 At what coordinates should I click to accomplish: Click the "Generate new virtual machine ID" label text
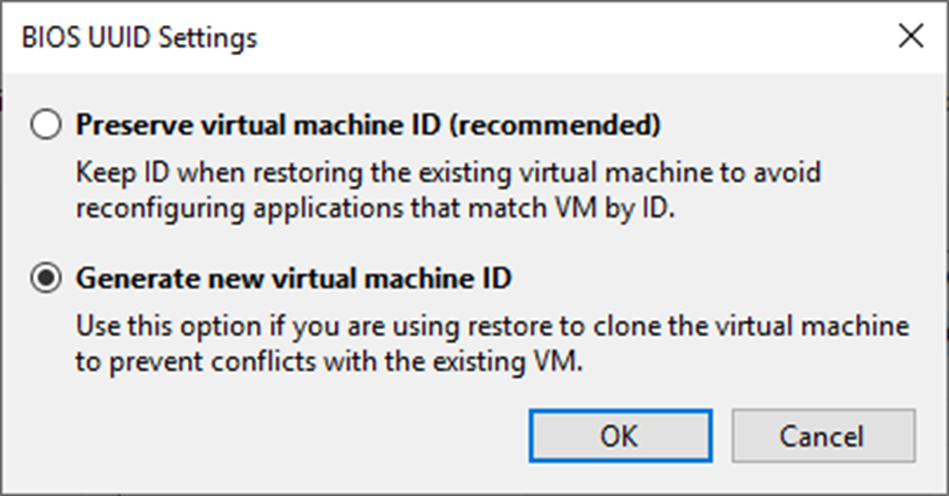click(x=294, y=279)
